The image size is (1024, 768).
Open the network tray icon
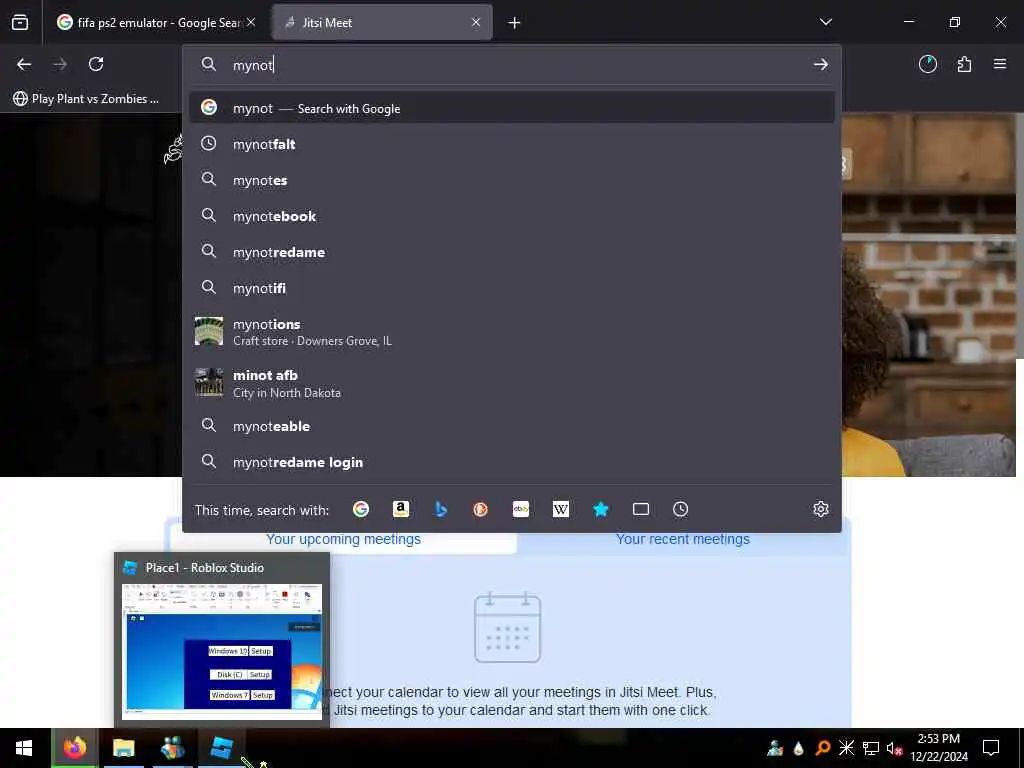tap(871, 748)
